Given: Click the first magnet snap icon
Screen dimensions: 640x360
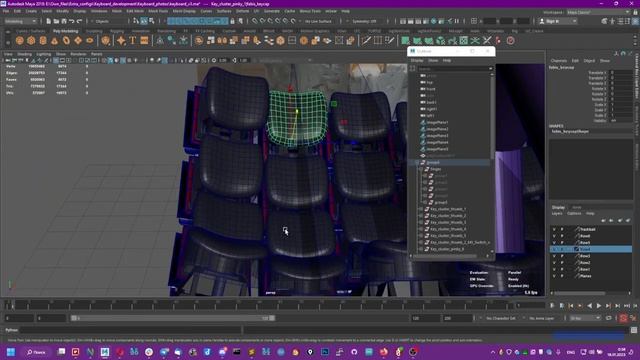Looking at the screenshot, I should pos(255,21).
